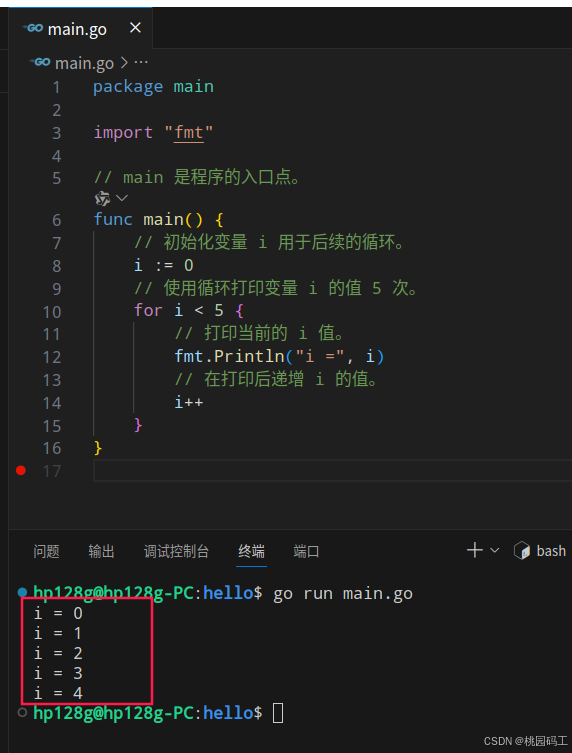572x753 pixels.
Task: Click the bash terminal shell icon
Action: (x=522, y=550)
